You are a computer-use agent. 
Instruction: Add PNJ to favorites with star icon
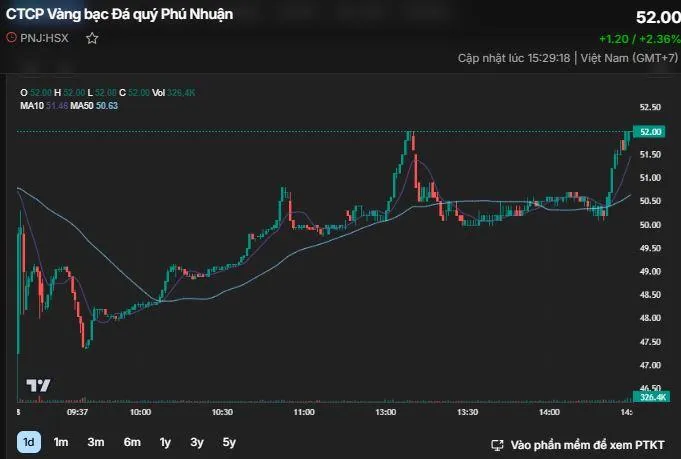[x=92, y=38]
